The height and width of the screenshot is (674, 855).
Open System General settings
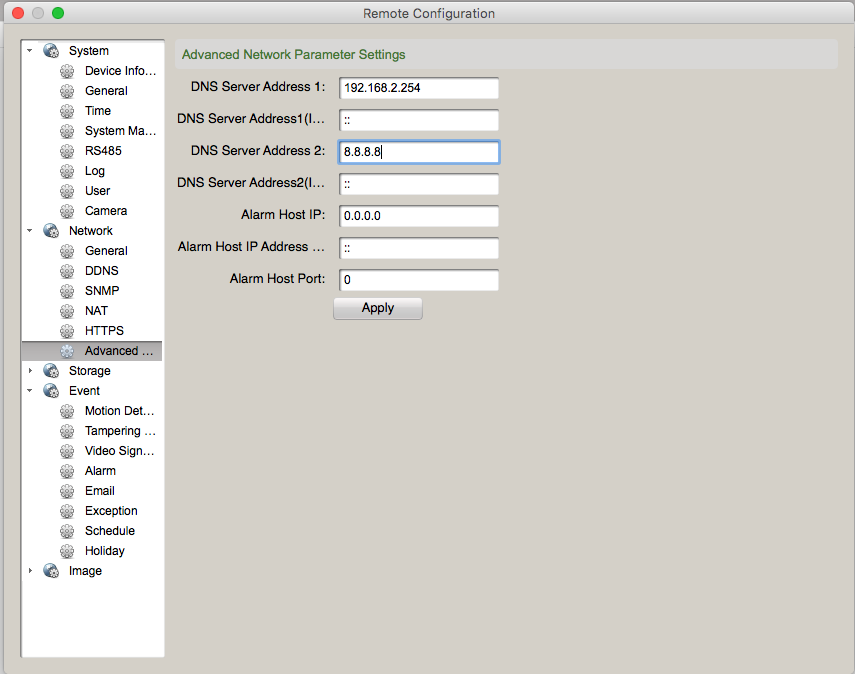click(x=106, y=91)
